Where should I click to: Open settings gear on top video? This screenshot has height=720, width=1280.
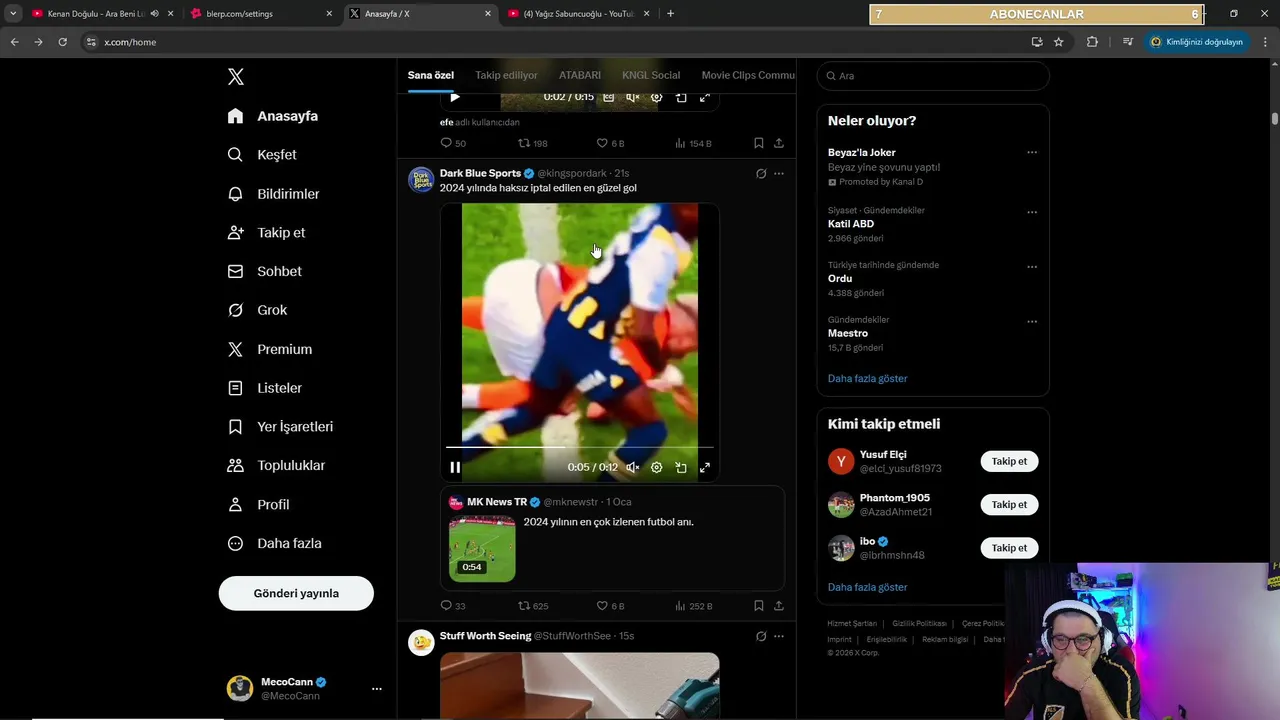pyautogui.click(x=657, y=97)
